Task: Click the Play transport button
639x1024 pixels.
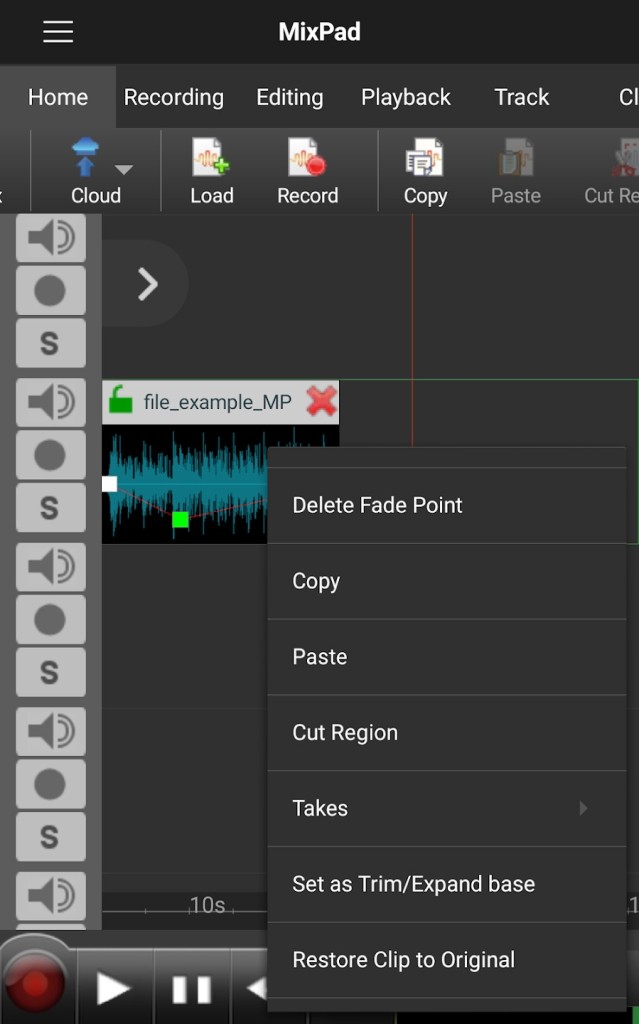Action: (x=113, y=988)
